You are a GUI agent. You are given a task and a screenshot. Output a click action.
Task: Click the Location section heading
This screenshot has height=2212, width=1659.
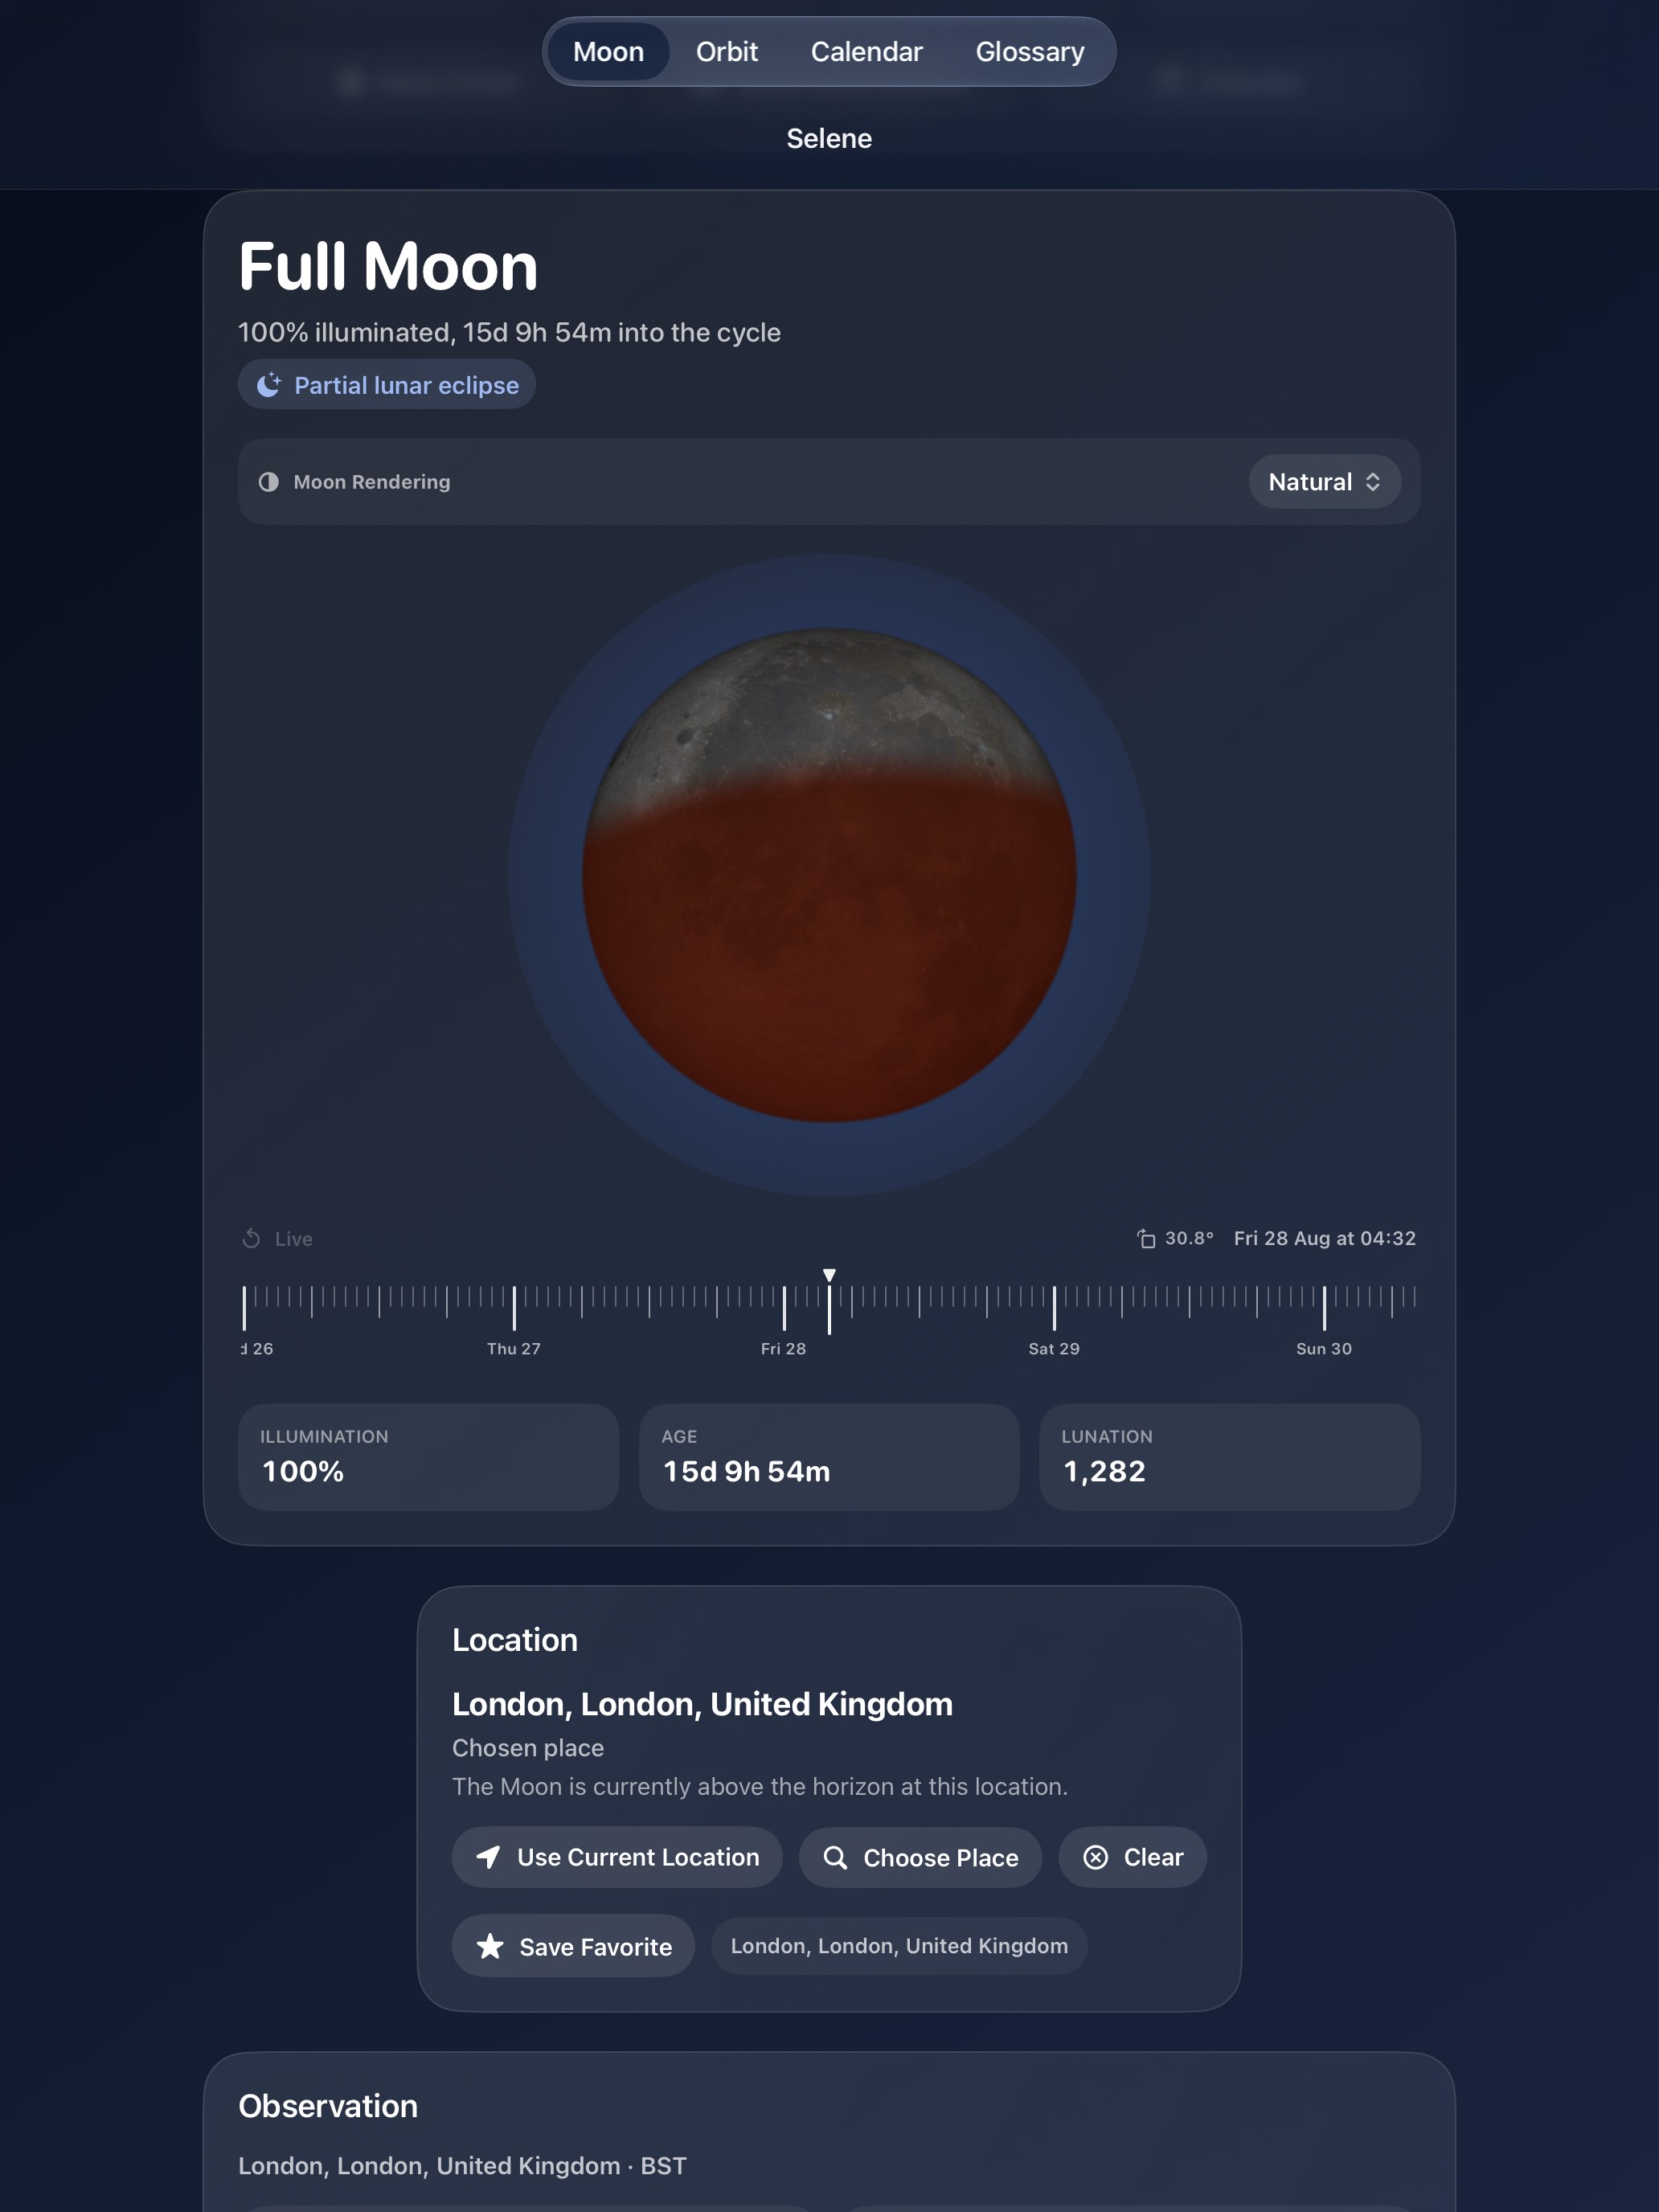515,1640
